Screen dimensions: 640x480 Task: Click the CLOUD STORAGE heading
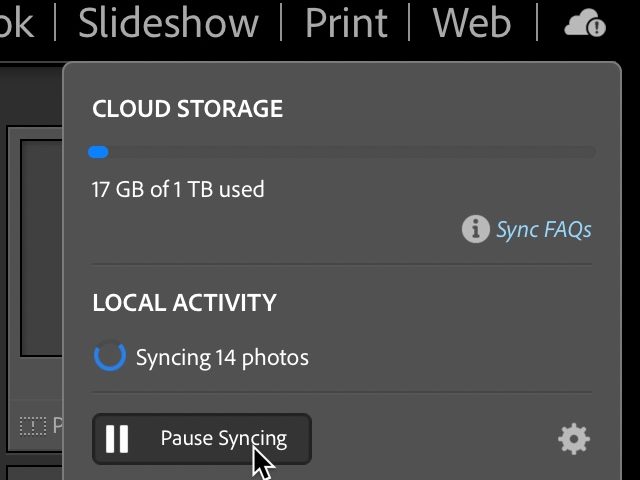[188, 109]
